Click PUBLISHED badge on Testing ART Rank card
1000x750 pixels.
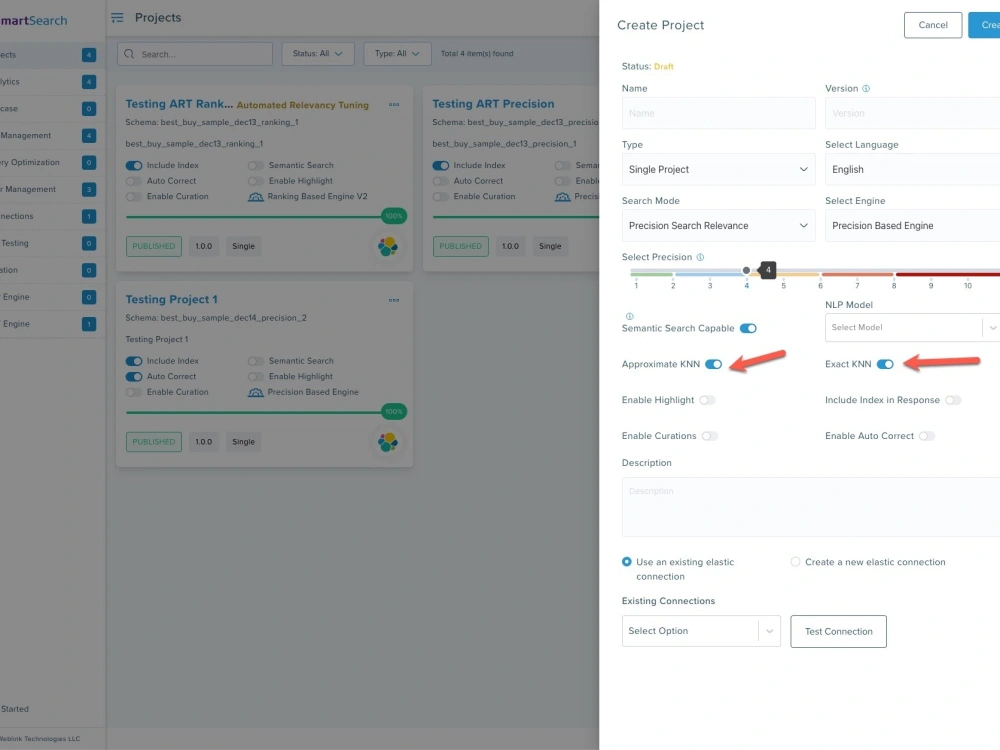pyautogui.click(x=154, y=246)
